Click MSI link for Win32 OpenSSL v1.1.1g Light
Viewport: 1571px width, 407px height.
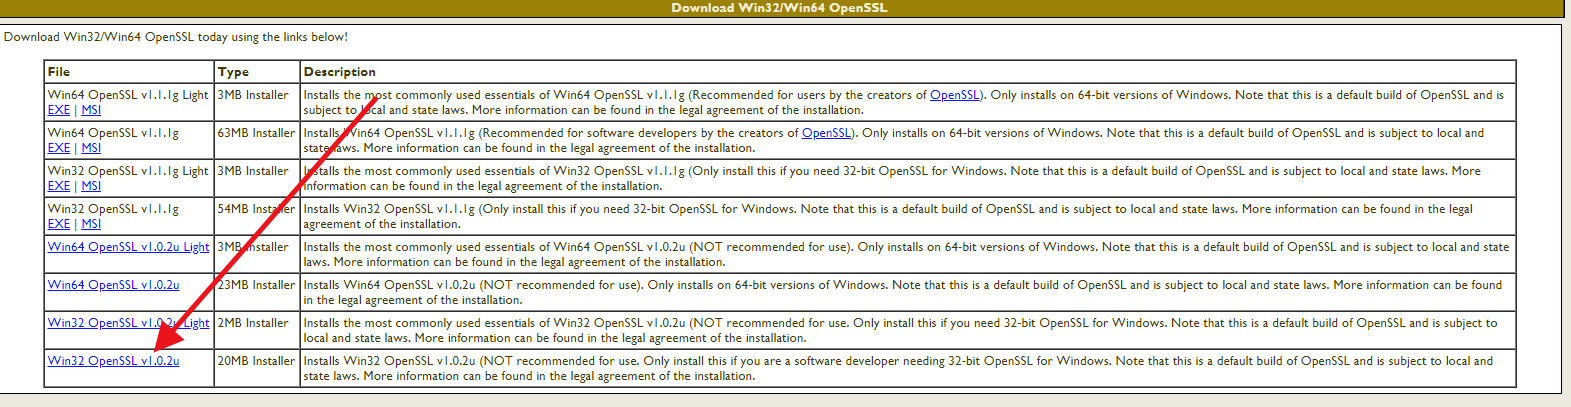[91, 186]
